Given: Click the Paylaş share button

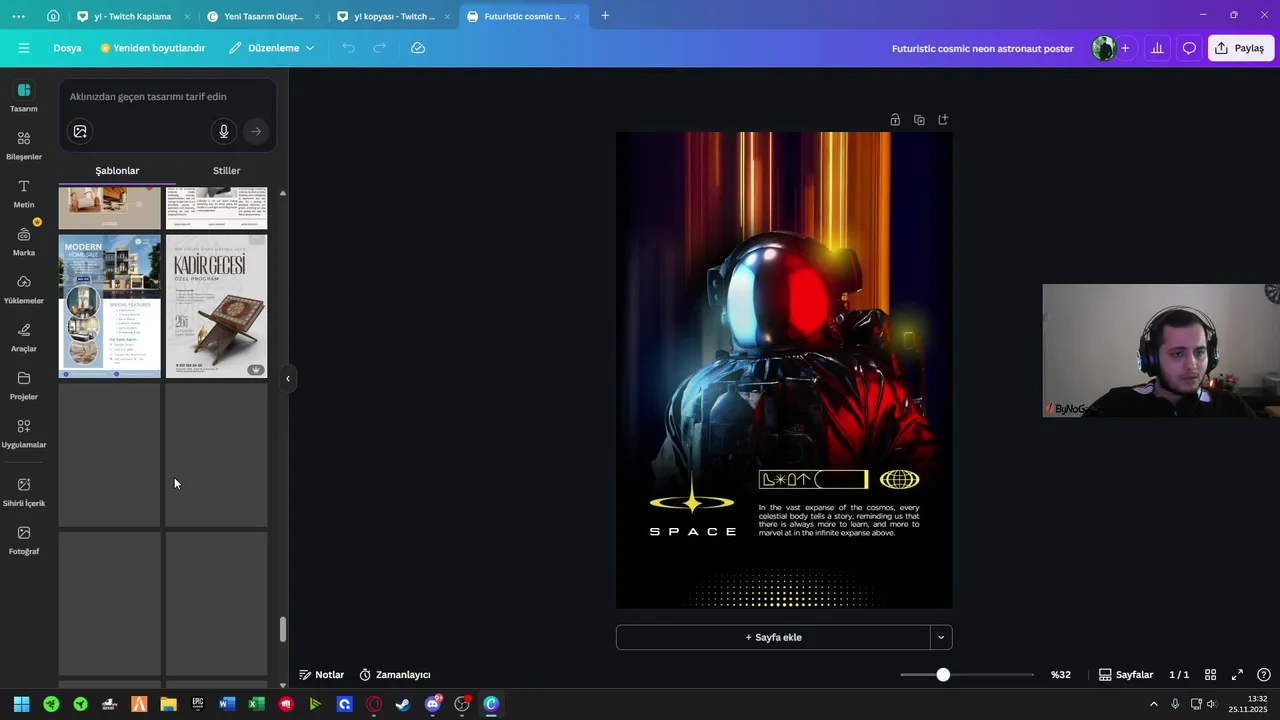Looking at the screenshot, I should click(x=1240, y=48).
